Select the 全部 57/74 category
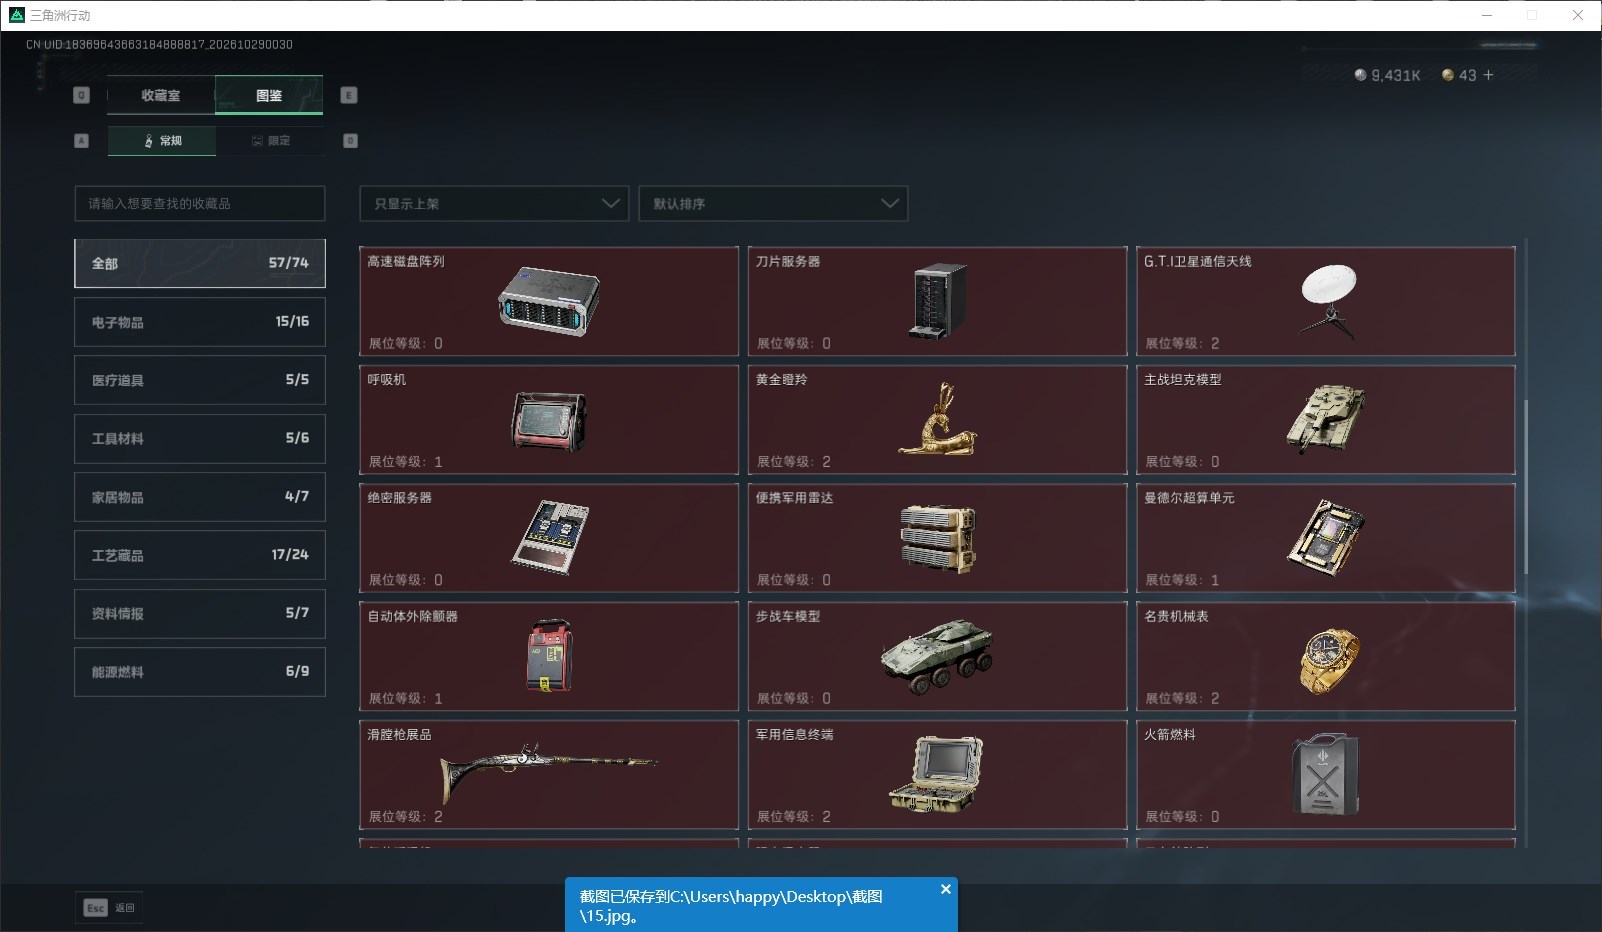 [x=200, y=263]
